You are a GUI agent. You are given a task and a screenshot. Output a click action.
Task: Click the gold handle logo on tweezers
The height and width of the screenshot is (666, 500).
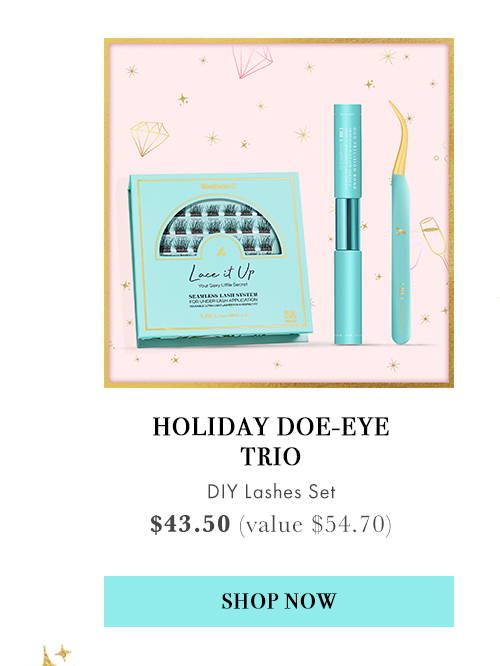[x=400, y=232]
